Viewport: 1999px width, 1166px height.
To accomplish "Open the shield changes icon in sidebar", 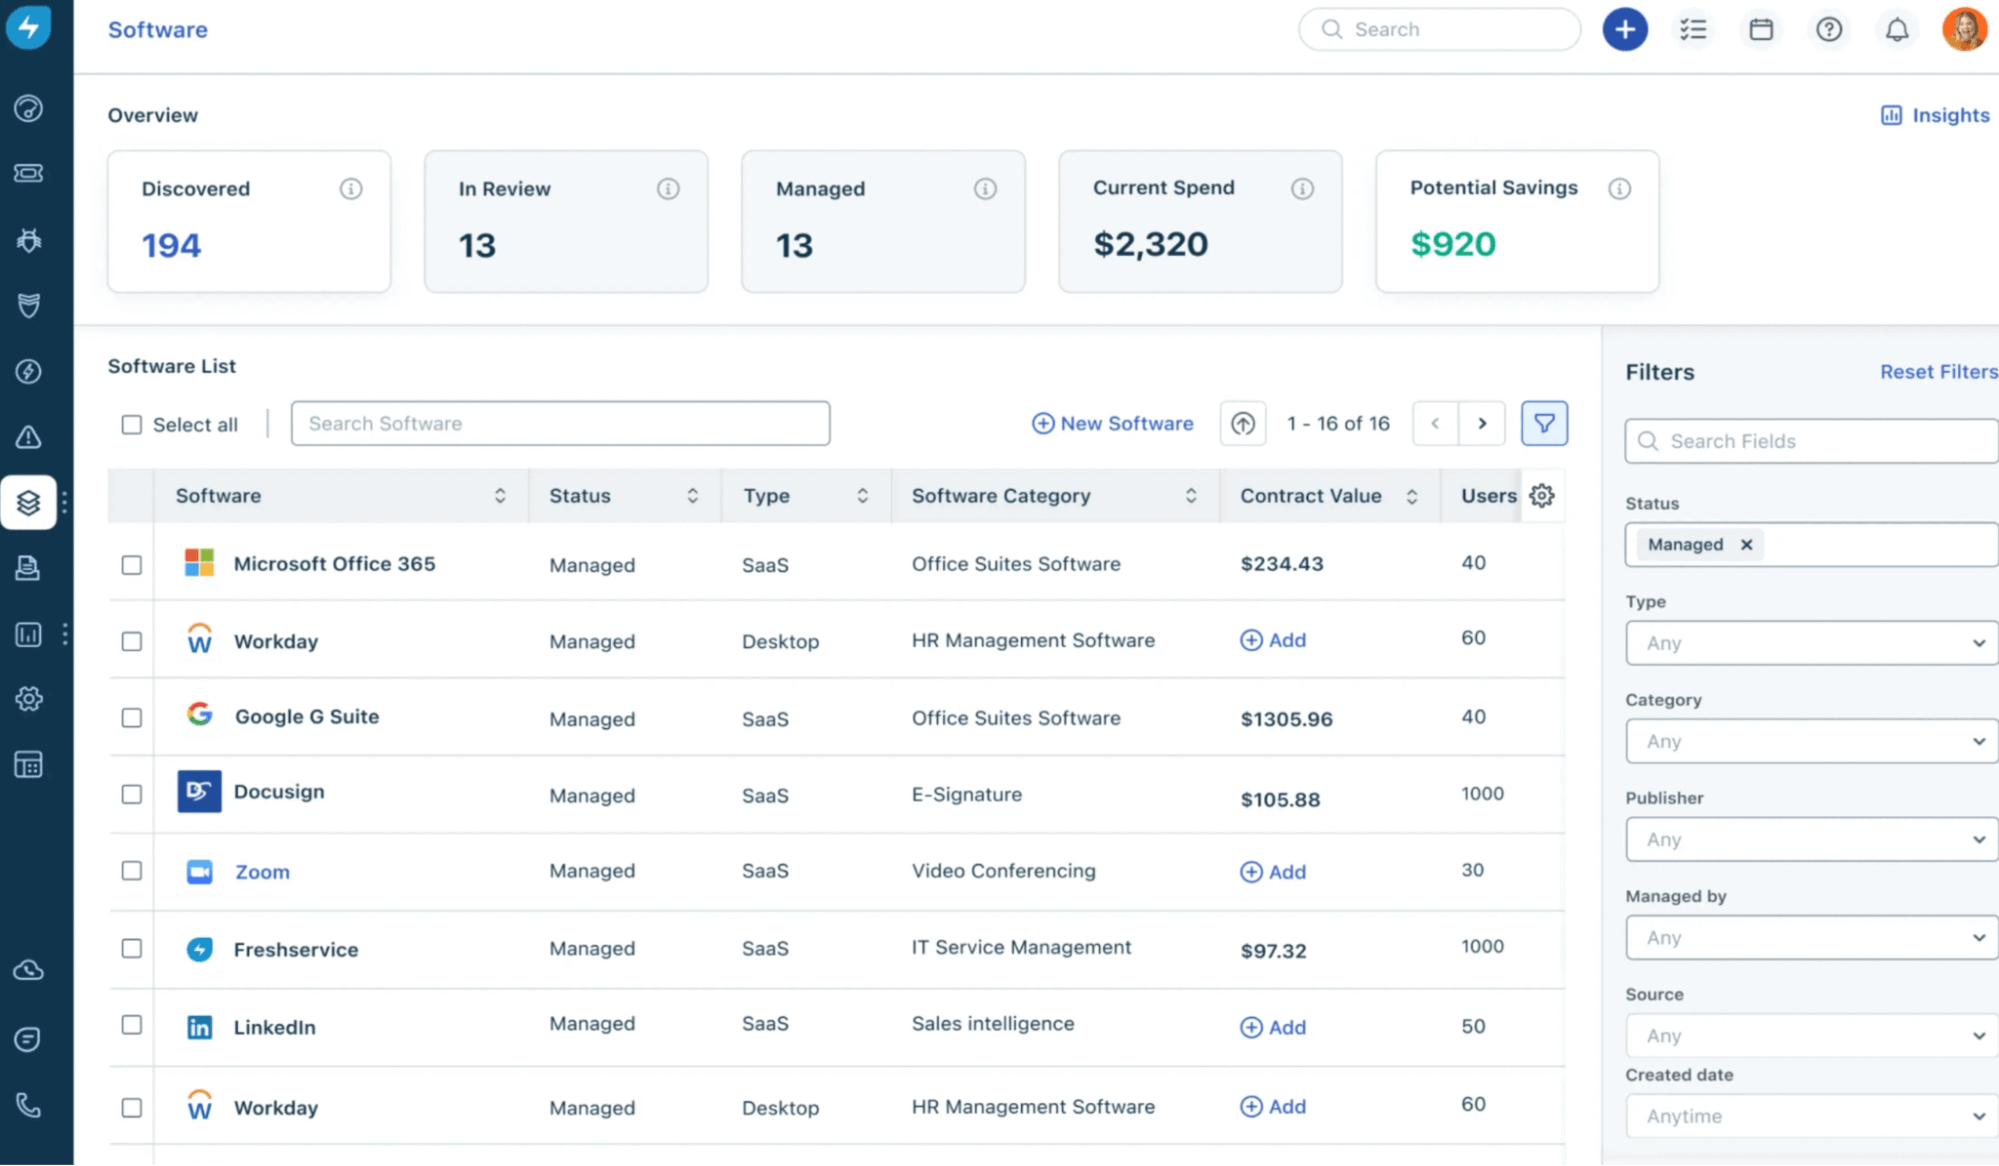I will [28, 305].
